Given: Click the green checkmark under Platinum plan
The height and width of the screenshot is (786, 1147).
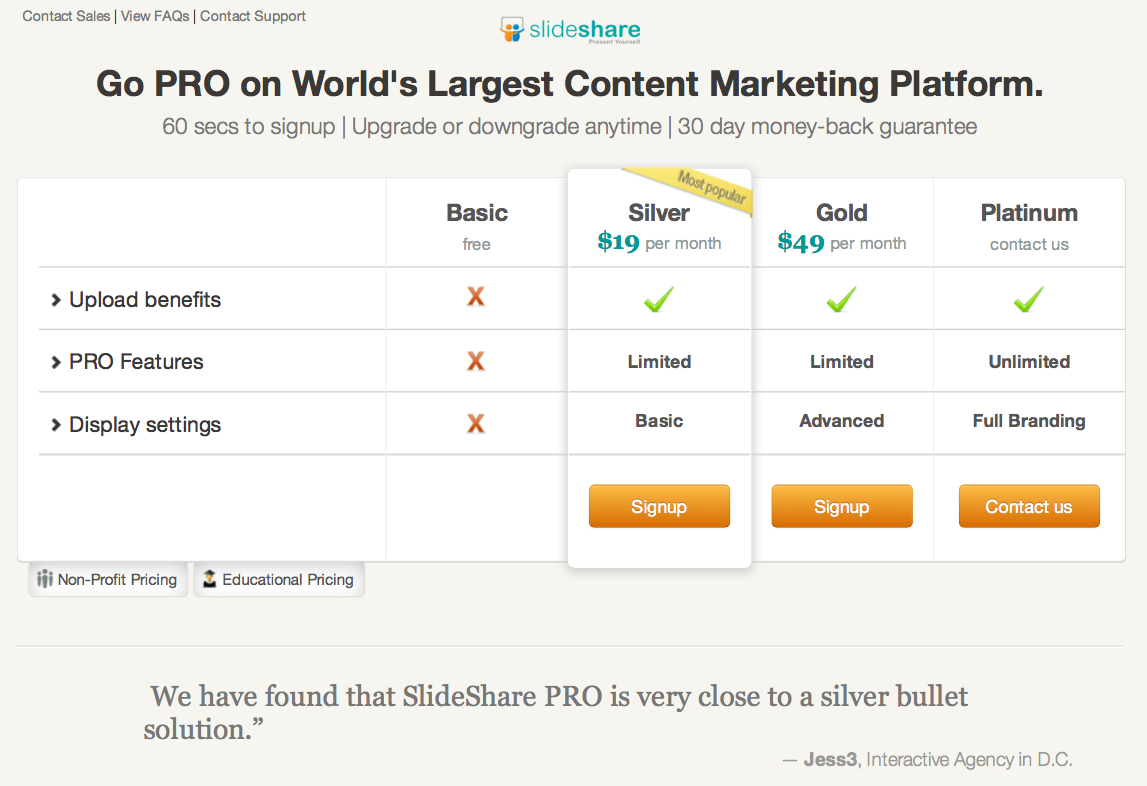Looking at the screenshot, I should coord(1028,299).
